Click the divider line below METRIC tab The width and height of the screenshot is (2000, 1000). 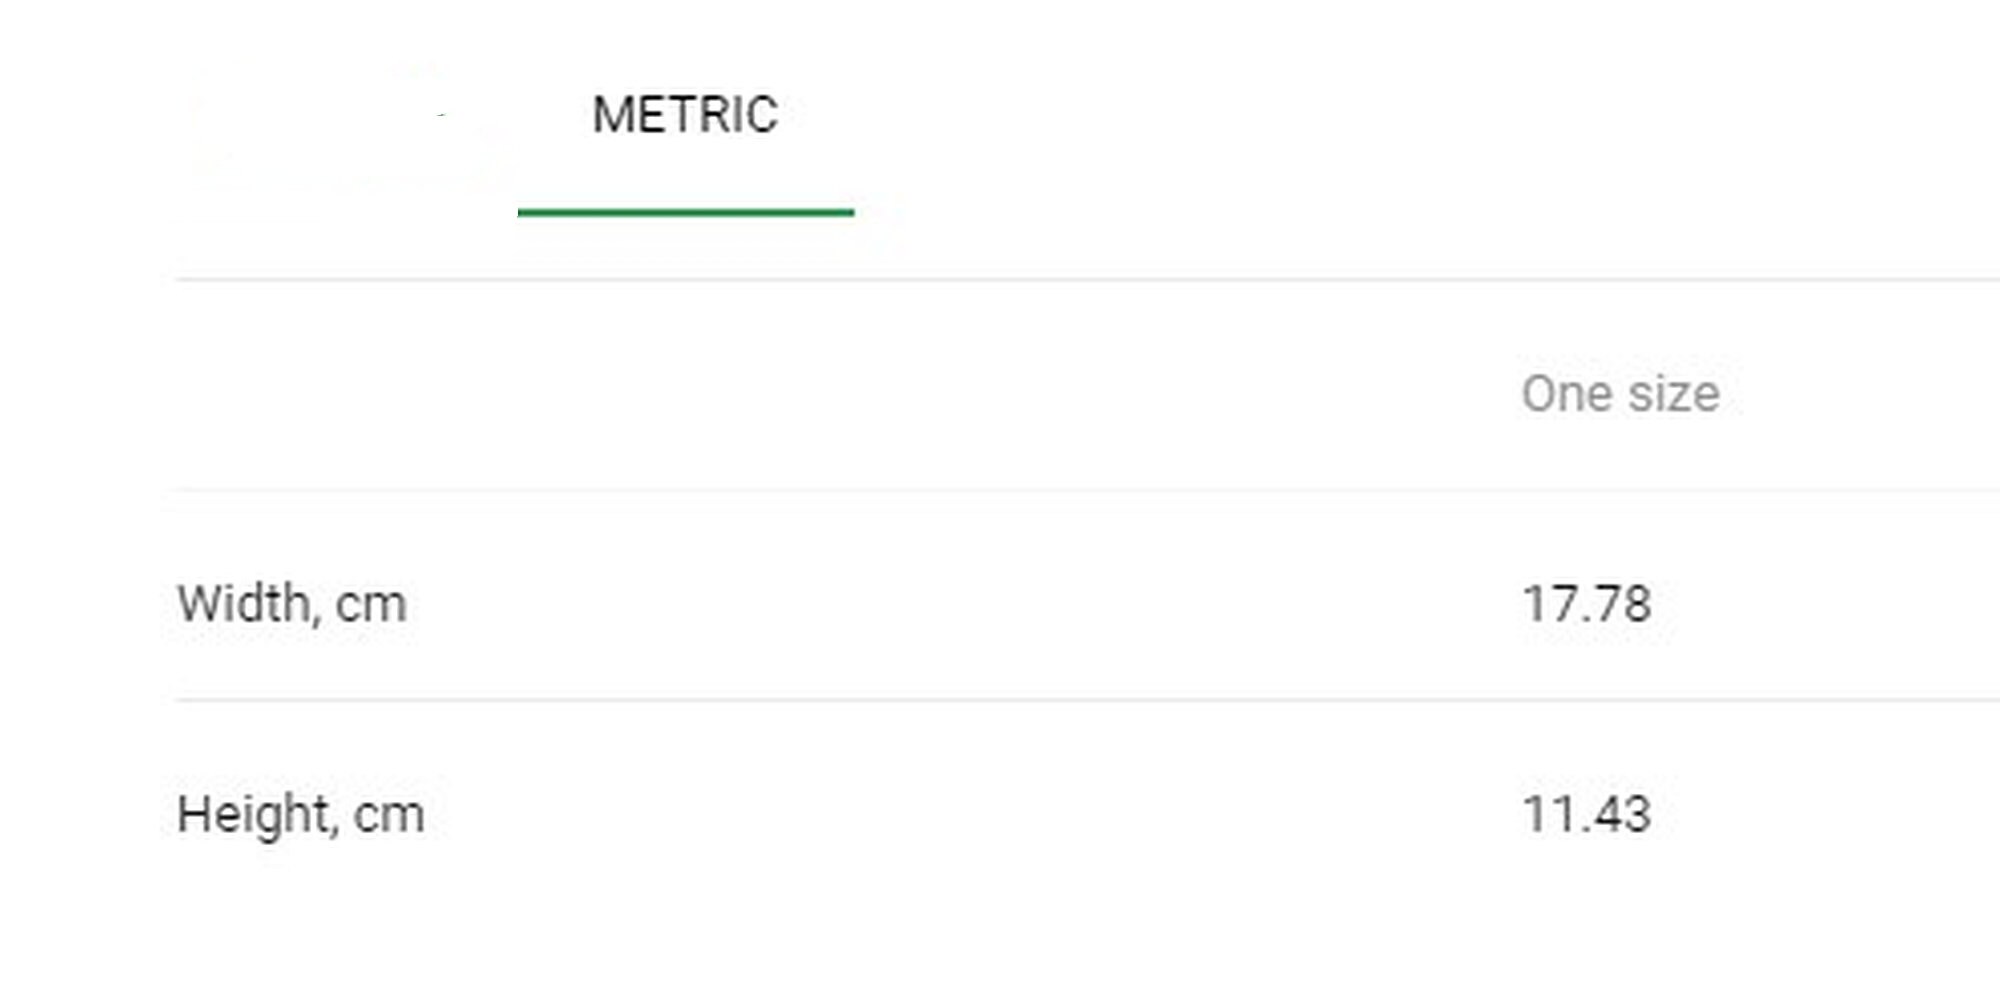click(x=1088, y=280)
